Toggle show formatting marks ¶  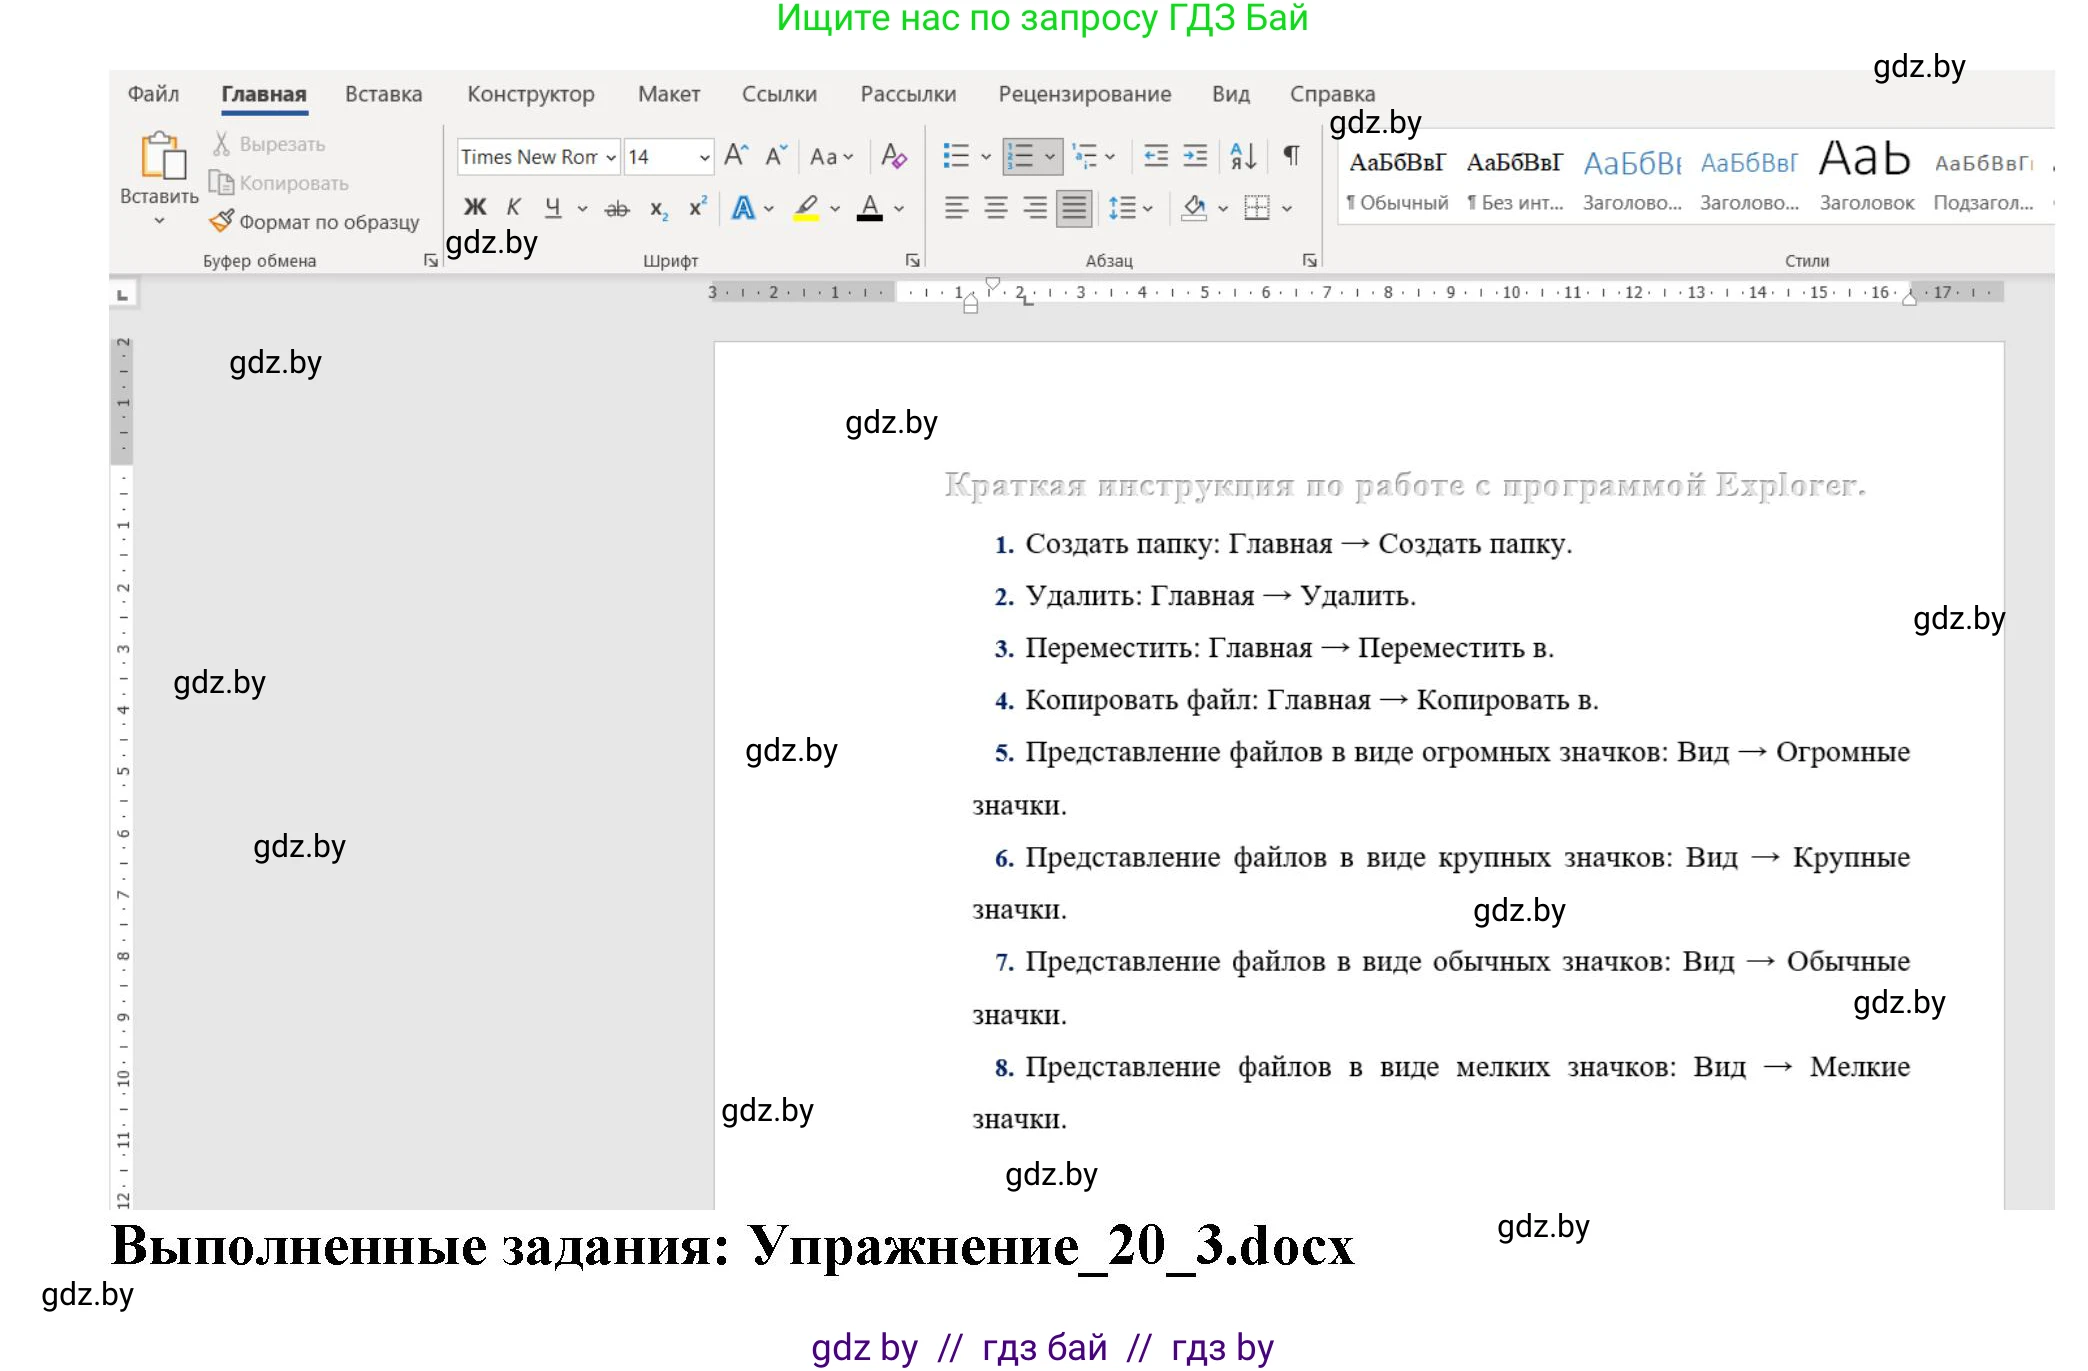pos(1292,156)
